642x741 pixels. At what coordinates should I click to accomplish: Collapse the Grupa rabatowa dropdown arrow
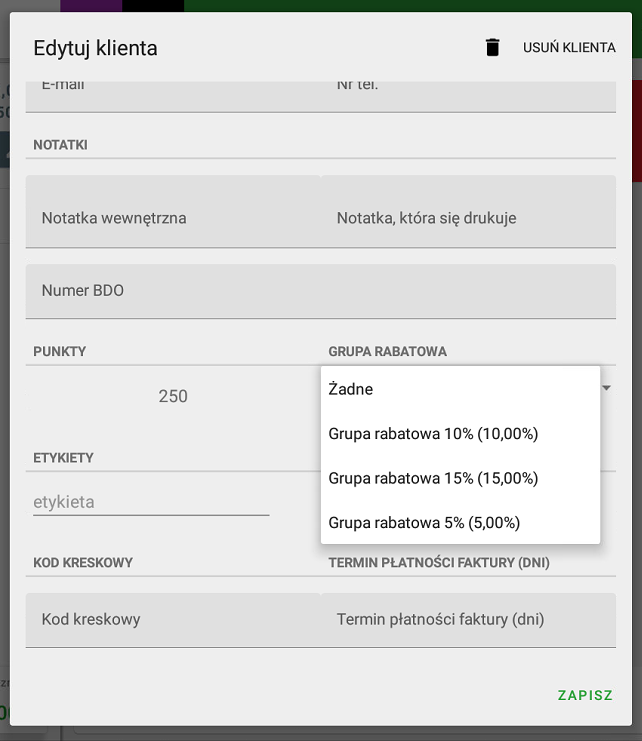tap(606, 388)
